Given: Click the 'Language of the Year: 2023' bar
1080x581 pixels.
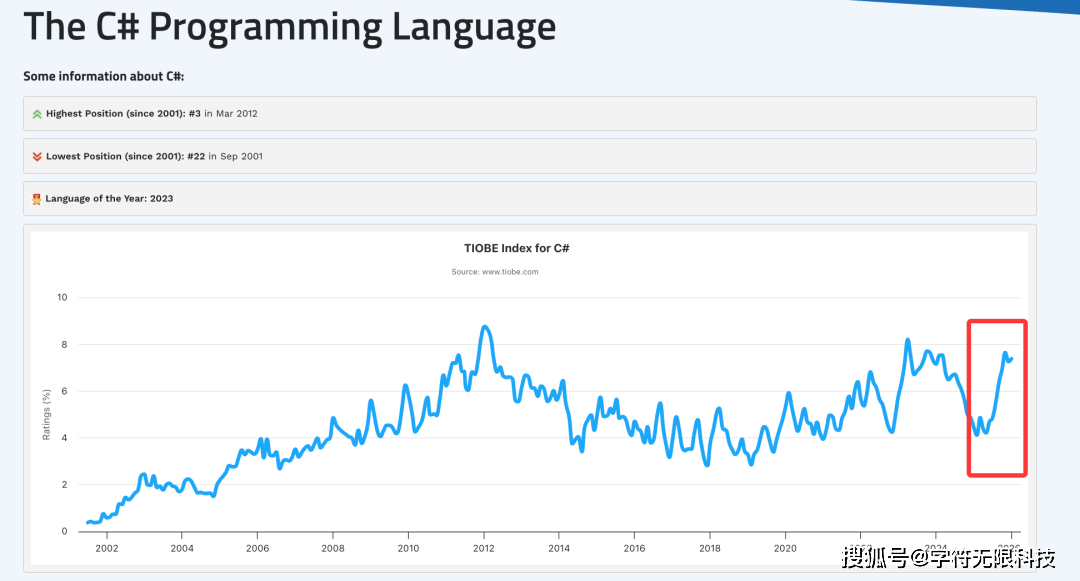Looking at the screenshot, I should coord(530,198).
